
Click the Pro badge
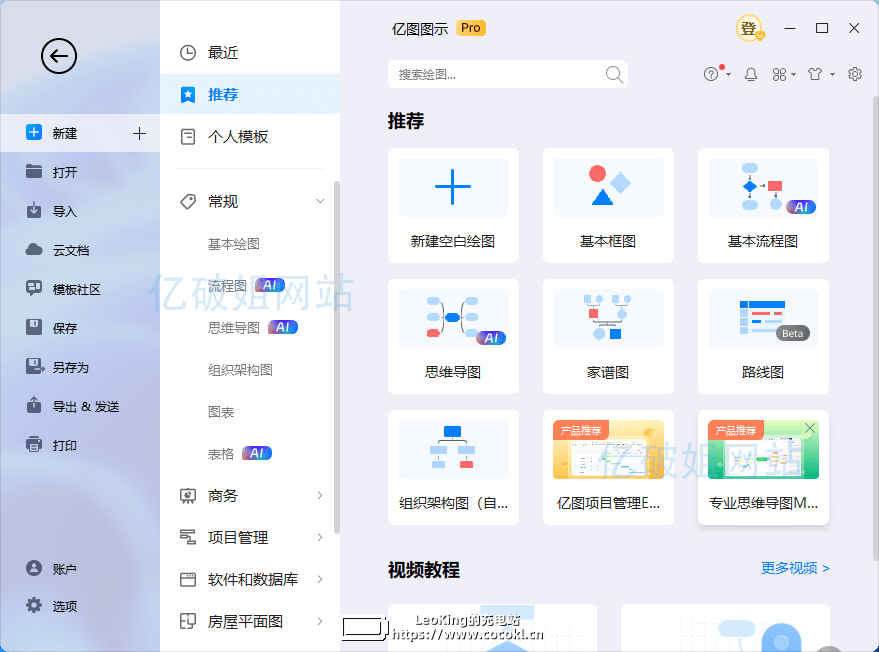coord(471,28)
